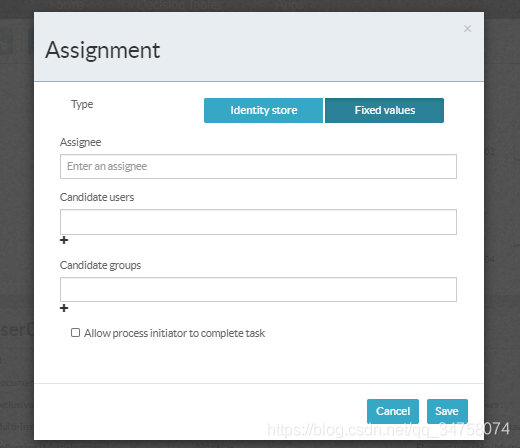Add another candidate user with the plus icon
The image size is (520, 448).
pyautogui.click(x=64, y=240)
